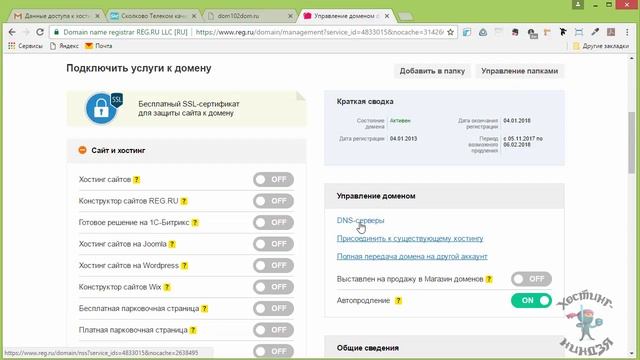This screenshot has width=640, height=360.
Task: Close the Управление доменом tab
Action: [x=387, y=16]
